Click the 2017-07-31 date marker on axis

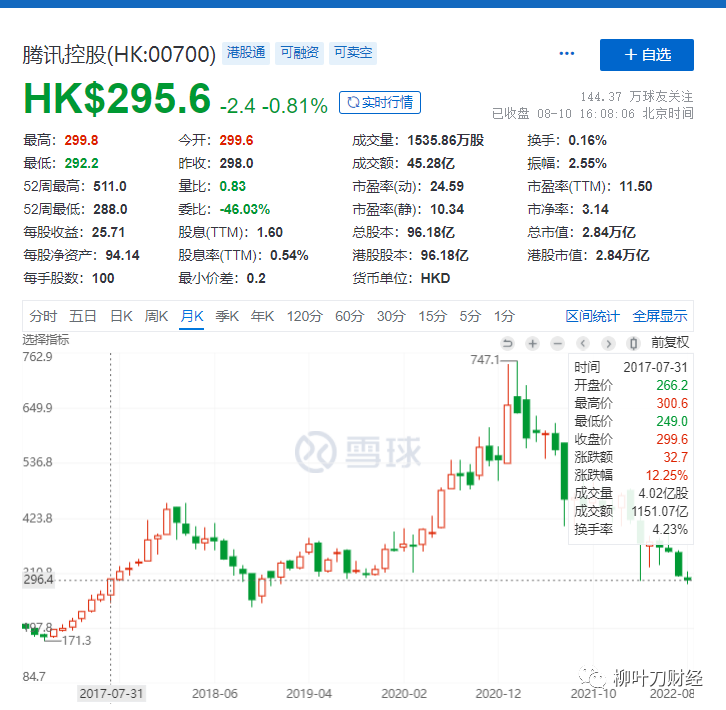pos(111,693)
